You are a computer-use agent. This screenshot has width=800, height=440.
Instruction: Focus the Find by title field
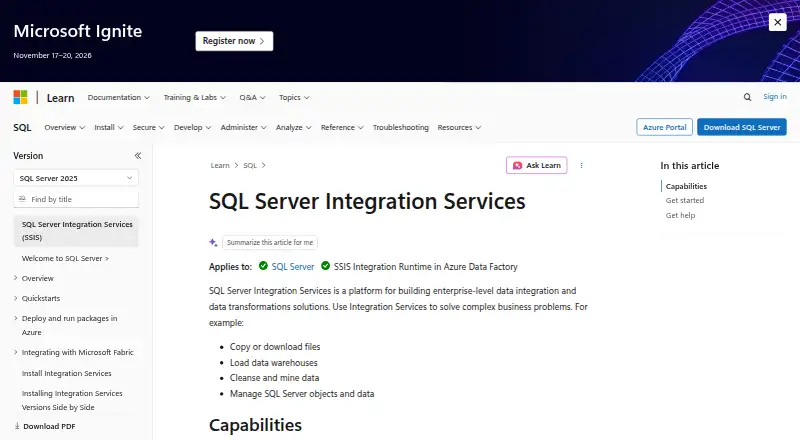[76, 199]
